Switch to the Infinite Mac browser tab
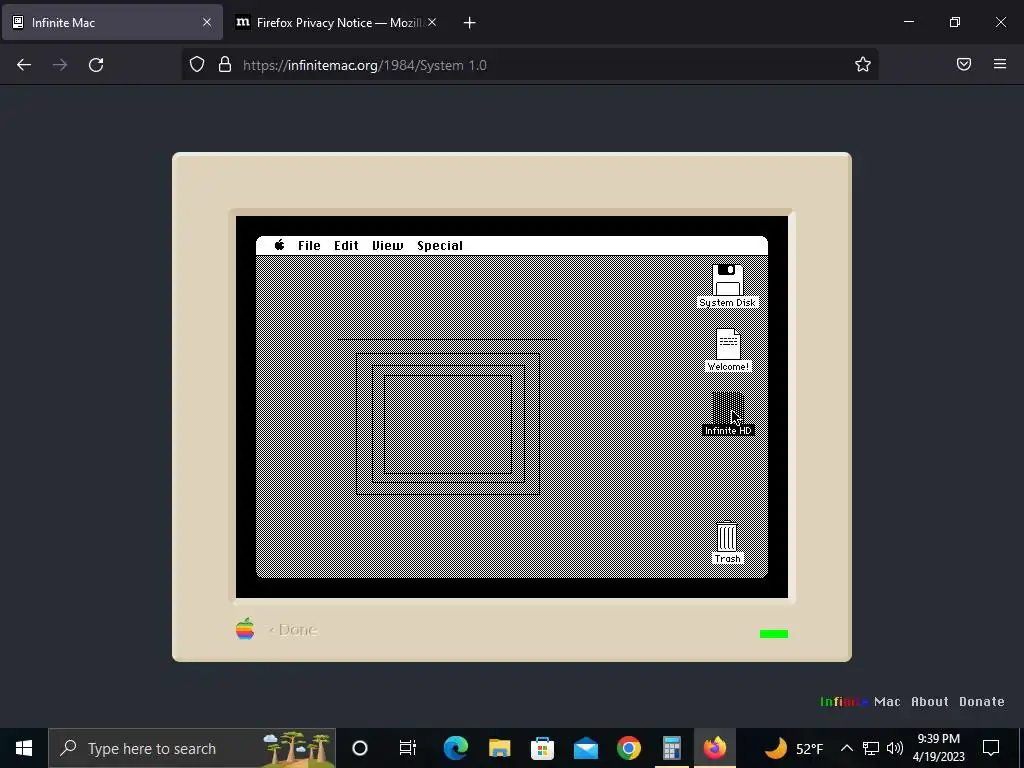The height and width of the screenshot is (768, 1024). [x=112, y=22]
